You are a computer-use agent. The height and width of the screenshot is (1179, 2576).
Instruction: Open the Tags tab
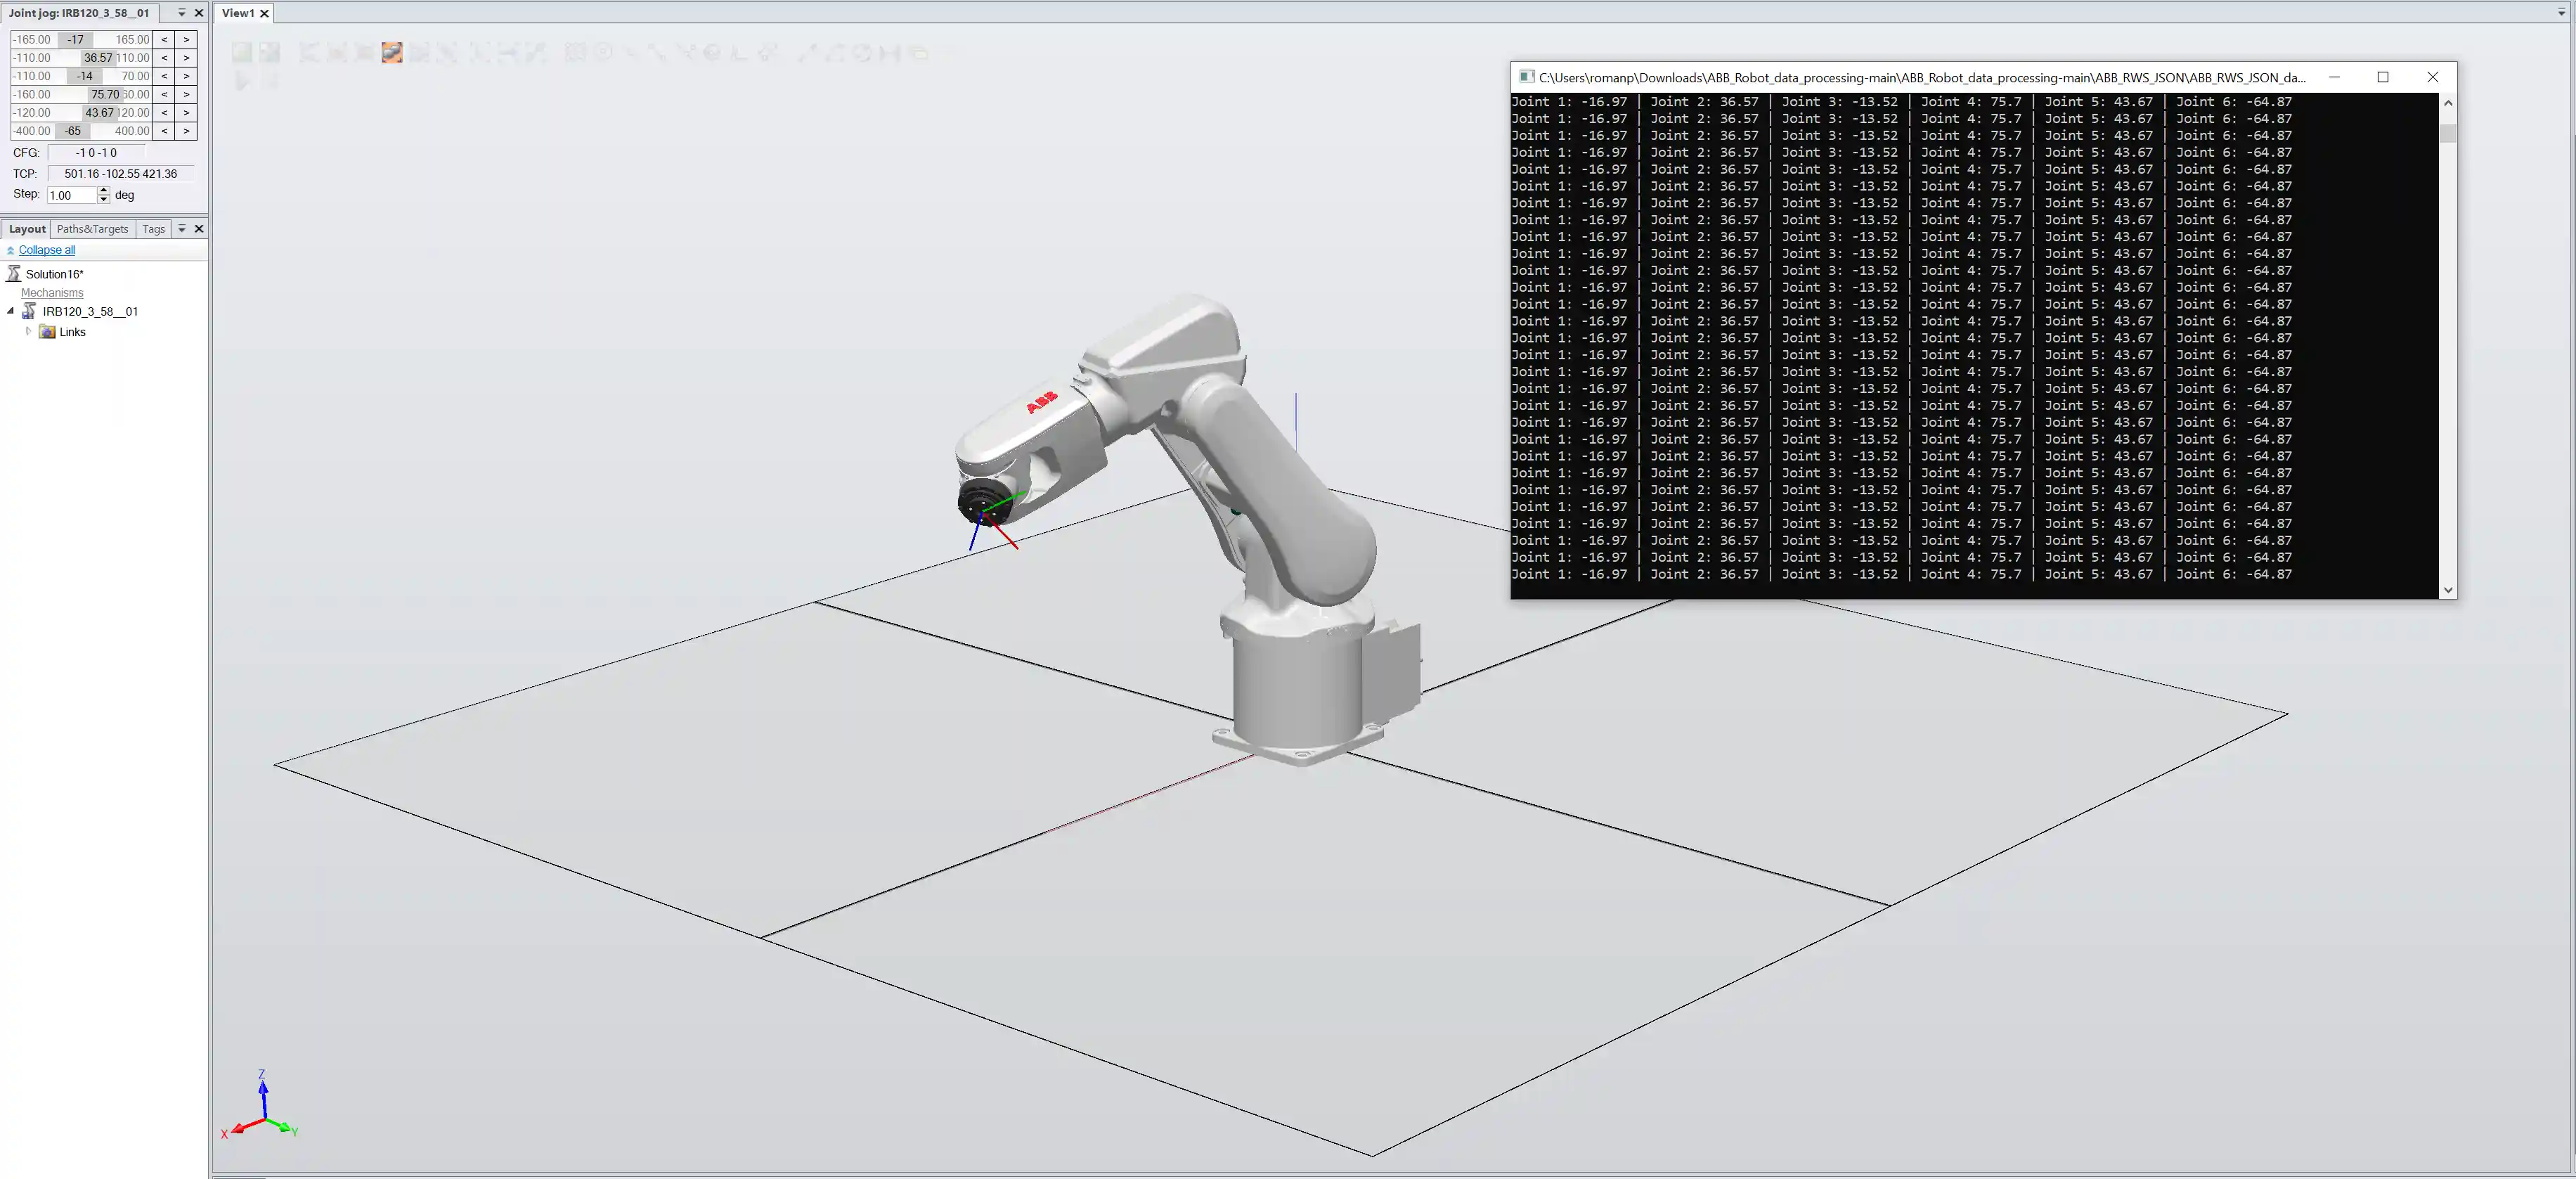tap(153, 229)
